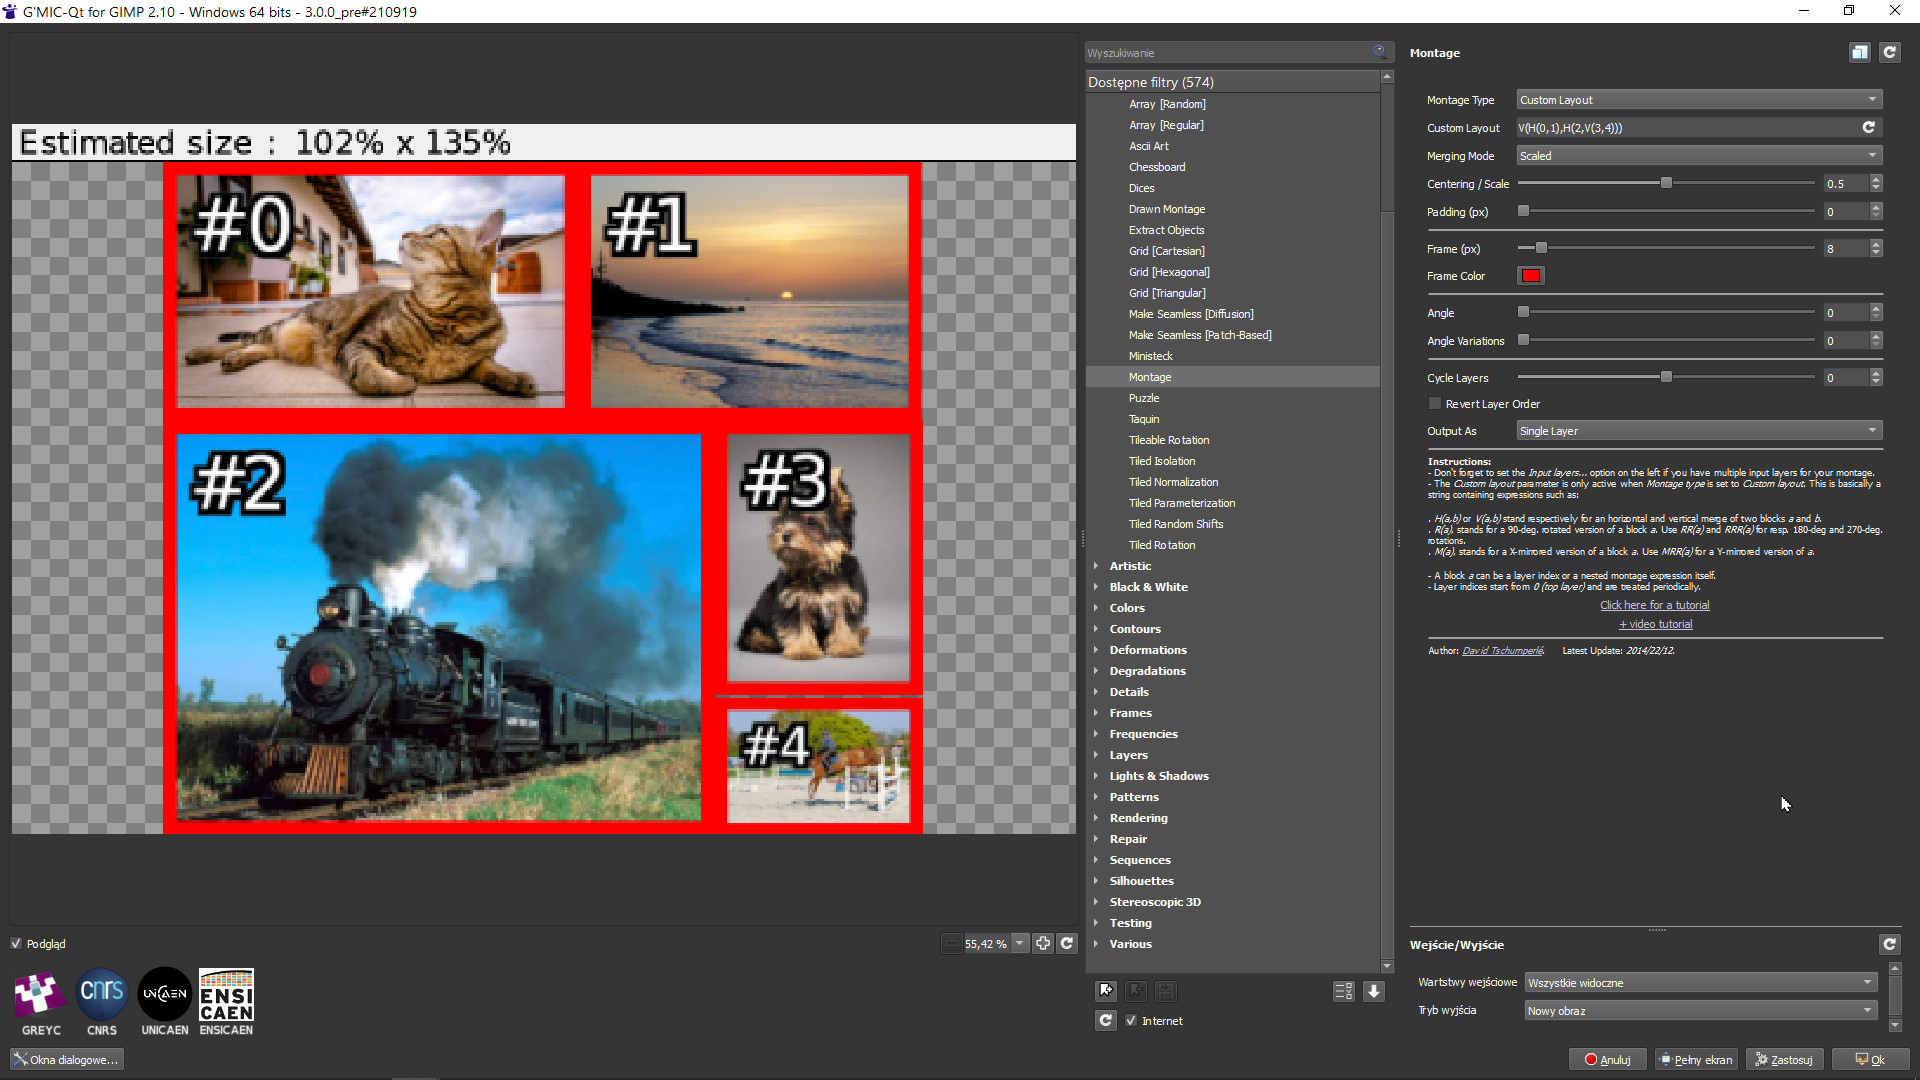Viewport: 1920px width, 1080px height.
Task: Click the ENSICAEN logo
Action: (x=226, y=1002)
